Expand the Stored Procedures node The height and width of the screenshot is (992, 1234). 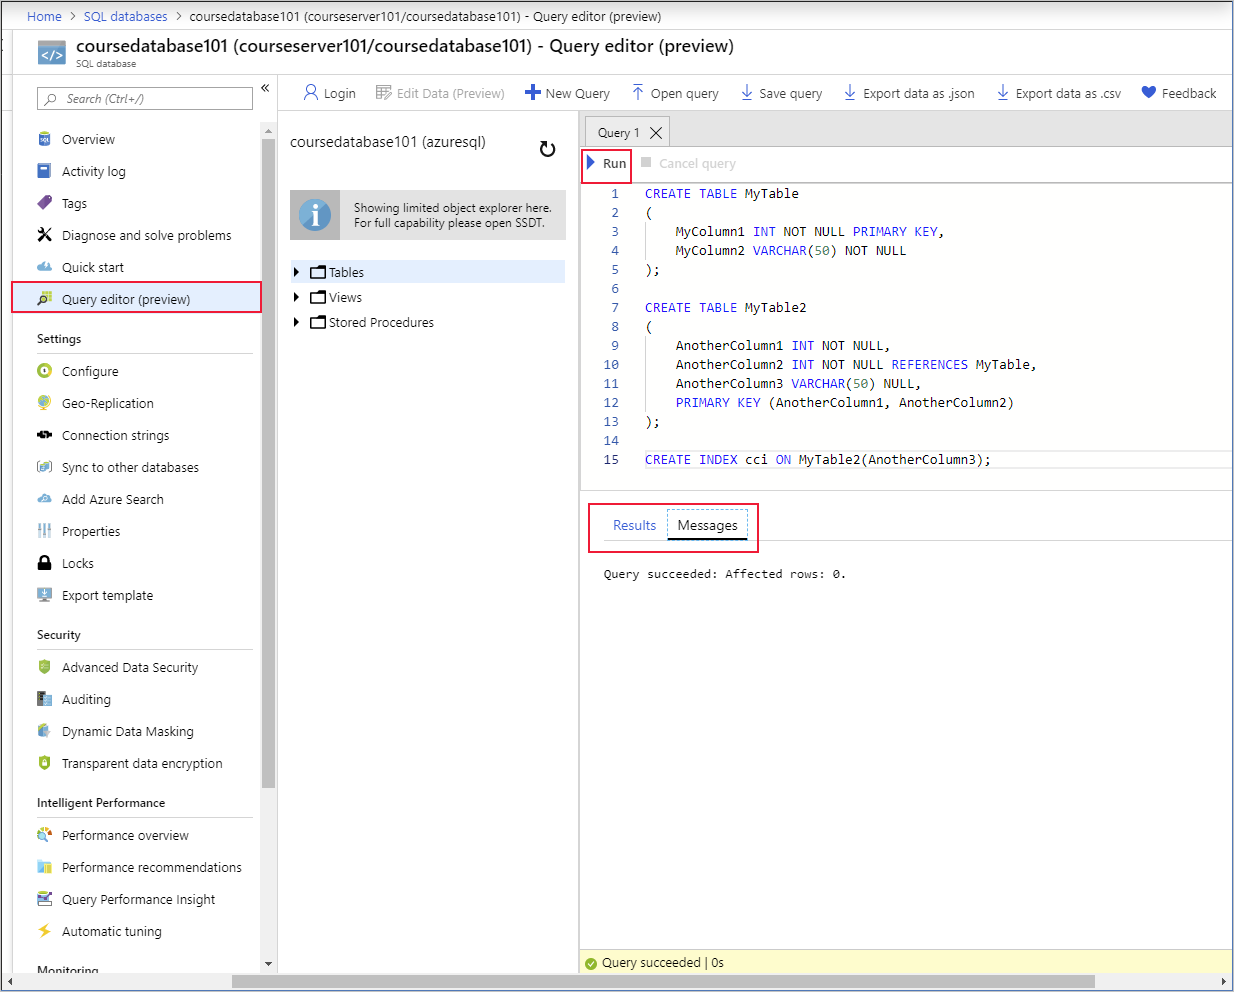click(x=295, y=322)
